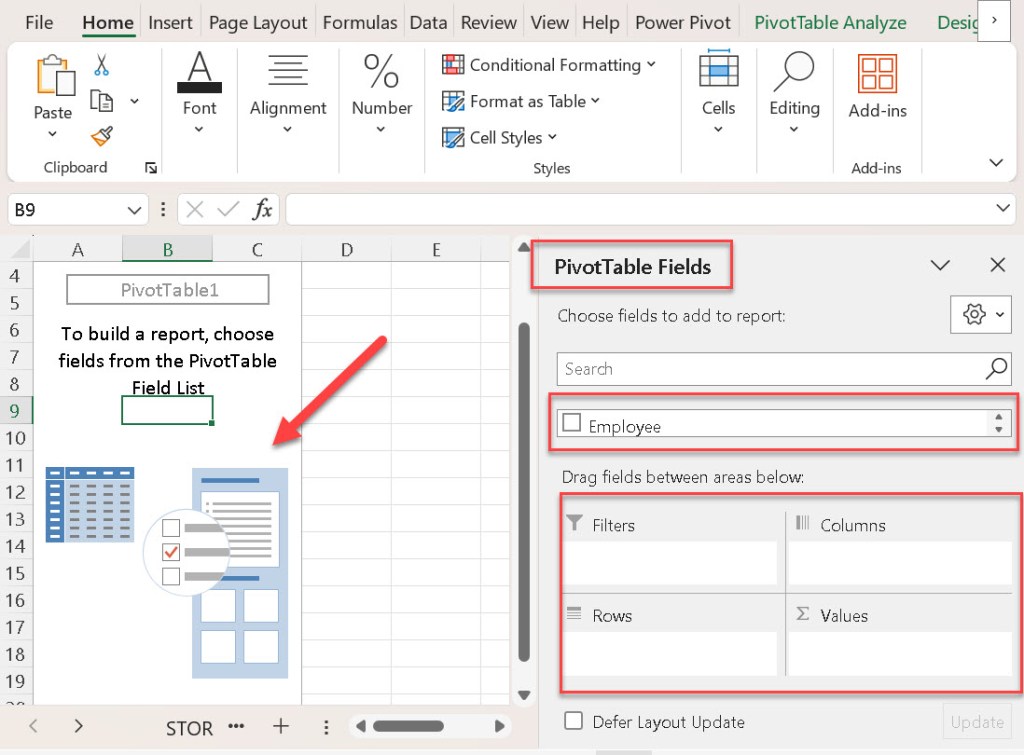Open the Alignment group
The width and height of the screenshot is (1024, 755).
288,92
